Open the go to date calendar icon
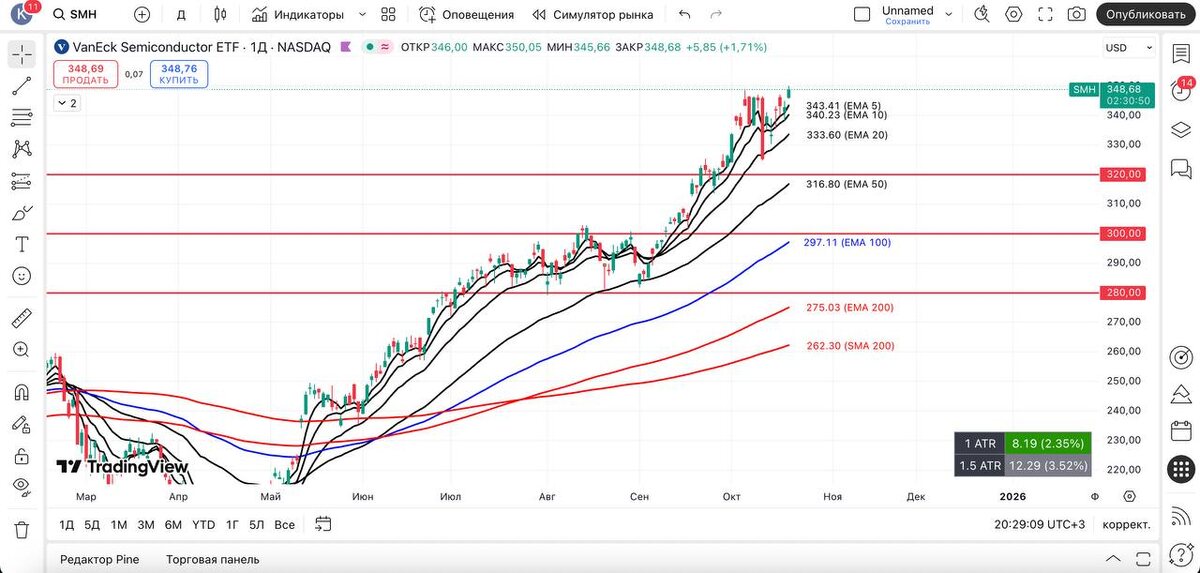The height and width of the screenshot is (573, 1200). 322,524
